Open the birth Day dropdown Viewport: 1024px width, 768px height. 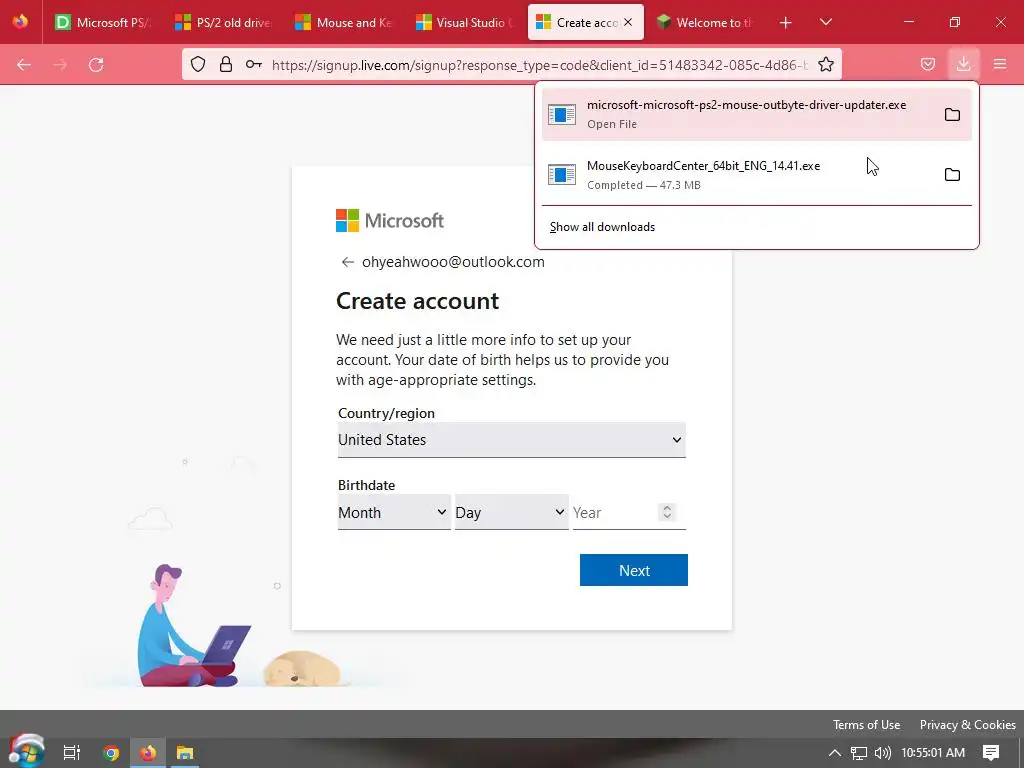(511, 512)
